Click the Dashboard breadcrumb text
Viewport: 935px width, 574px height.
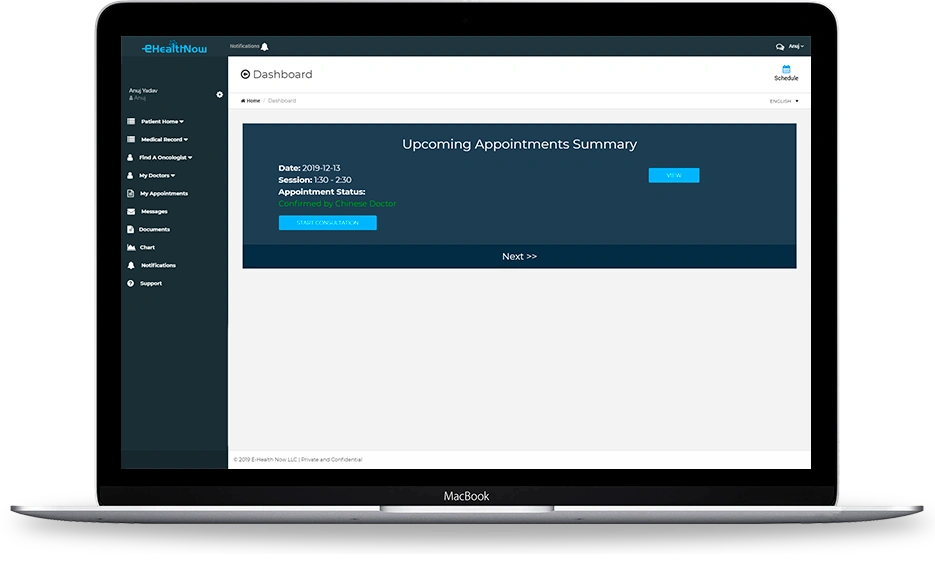pos(282,101)
